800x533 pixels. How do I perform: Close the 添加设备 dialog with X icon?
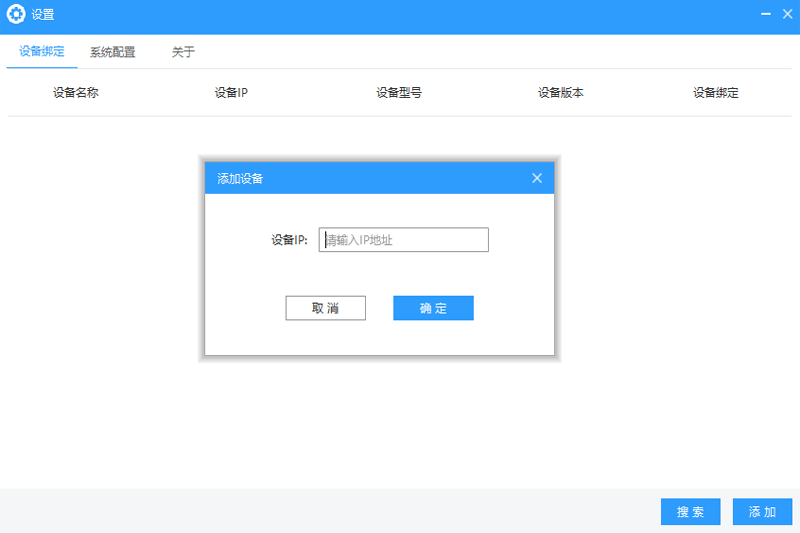coord(537,178)
